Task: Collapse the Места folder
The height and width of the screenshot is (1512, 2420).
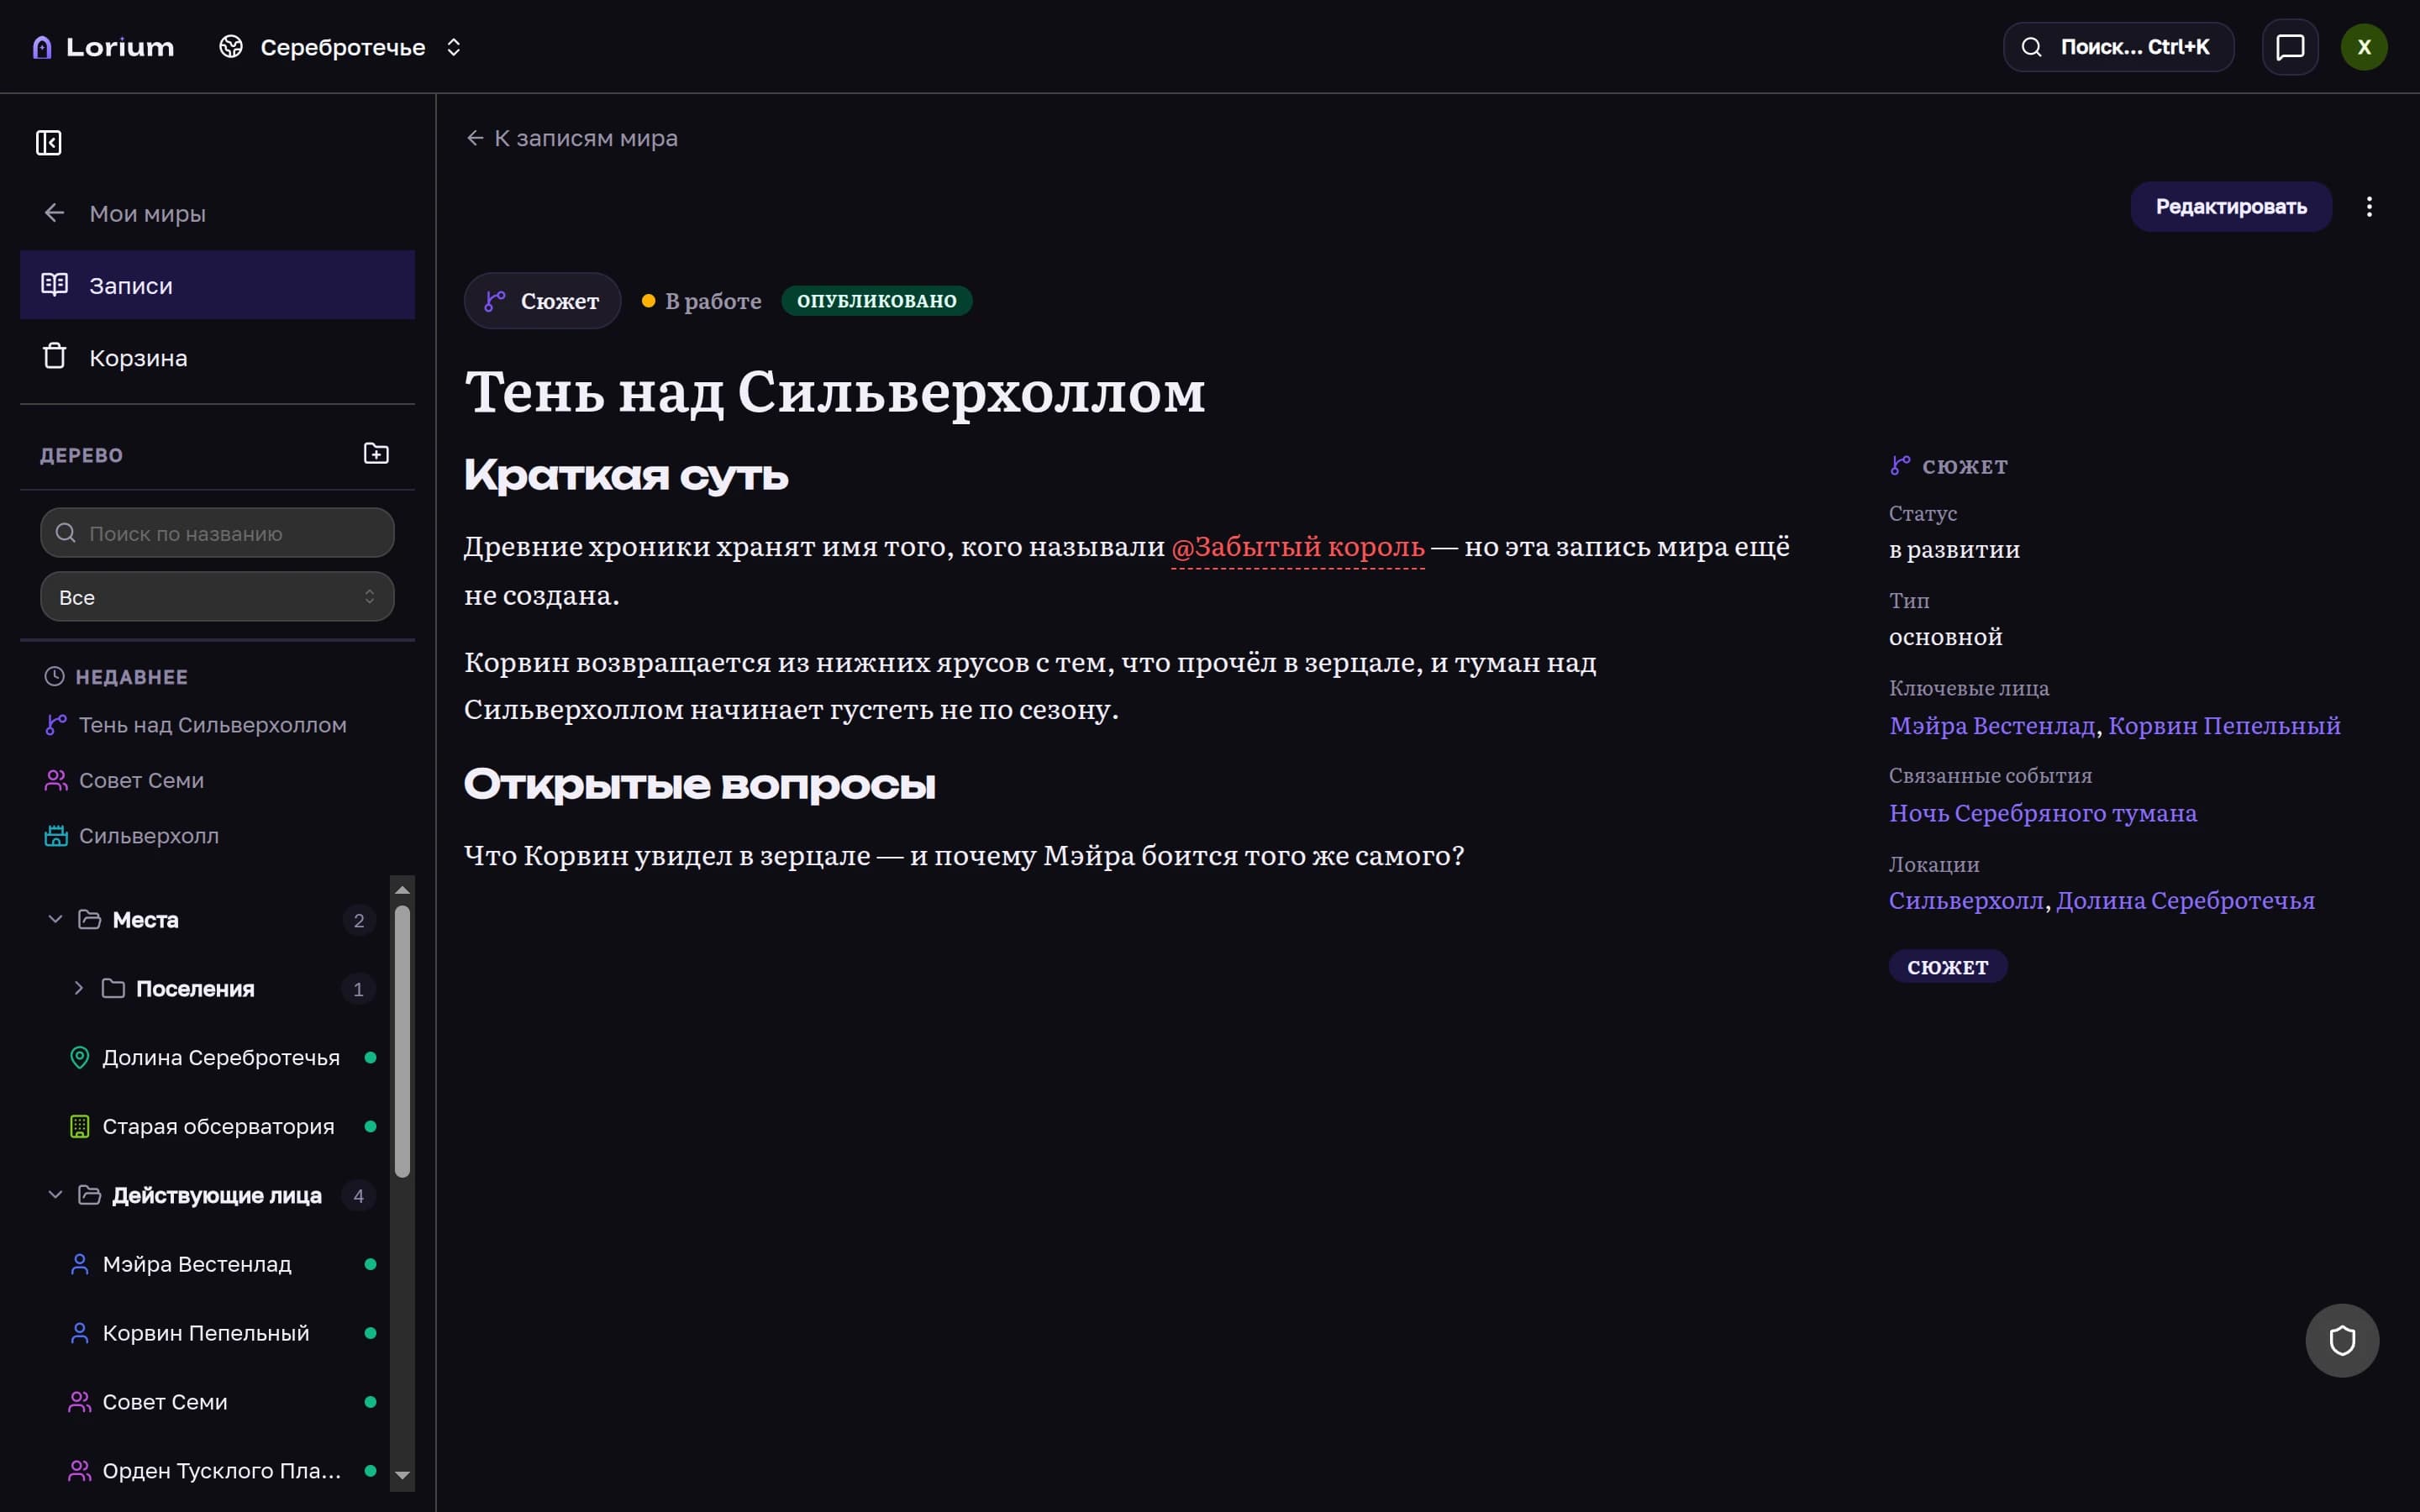Action: coord(55,919)
